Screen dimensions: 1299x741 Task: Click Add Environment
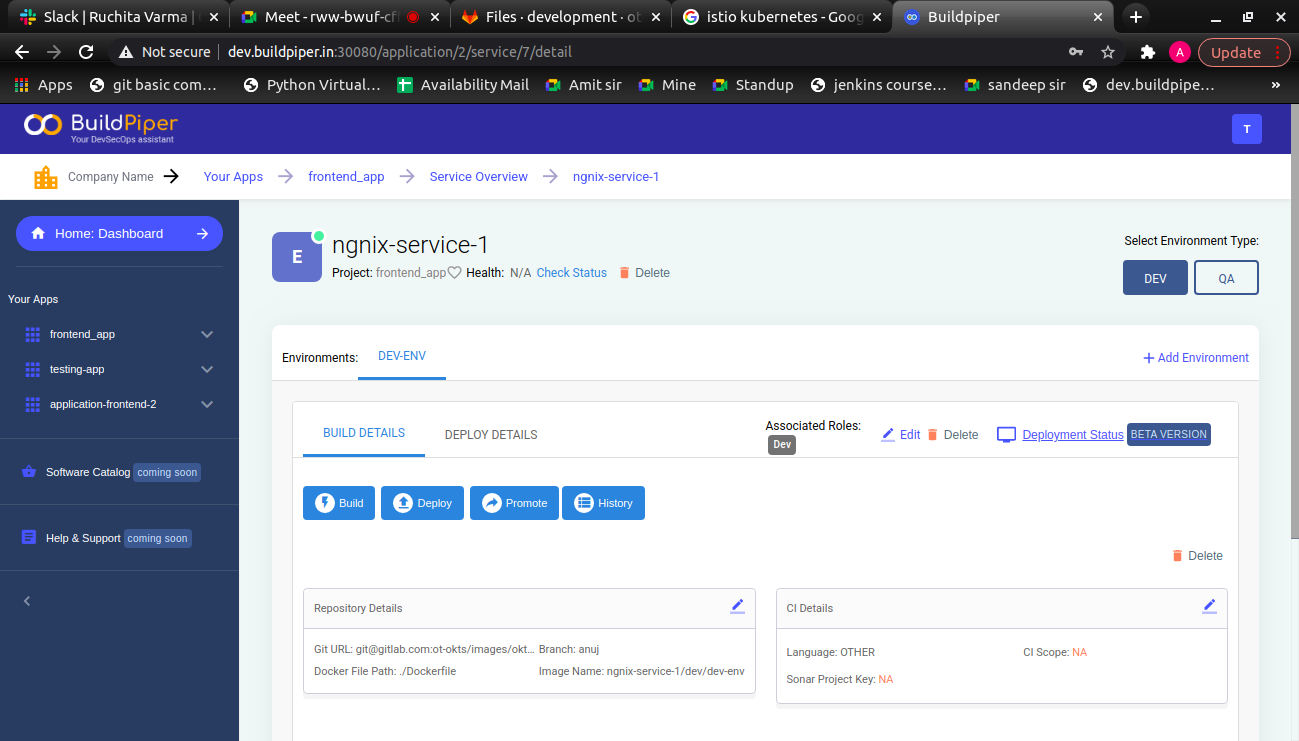point(1196,358)
